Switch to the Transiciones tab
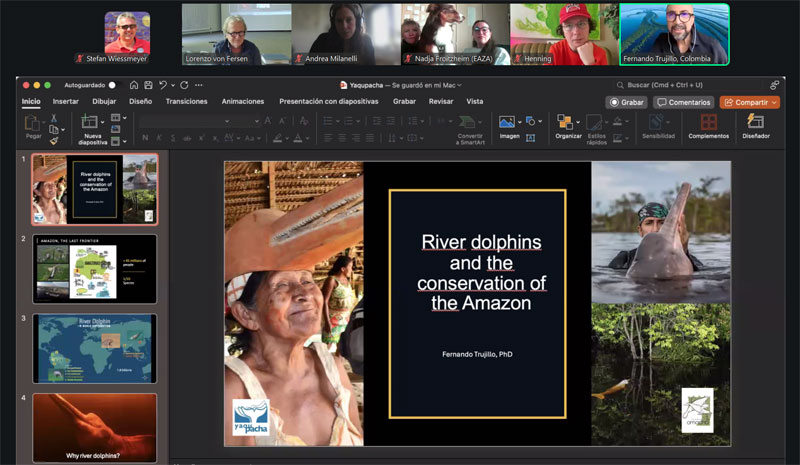 (x=186, y=102)
